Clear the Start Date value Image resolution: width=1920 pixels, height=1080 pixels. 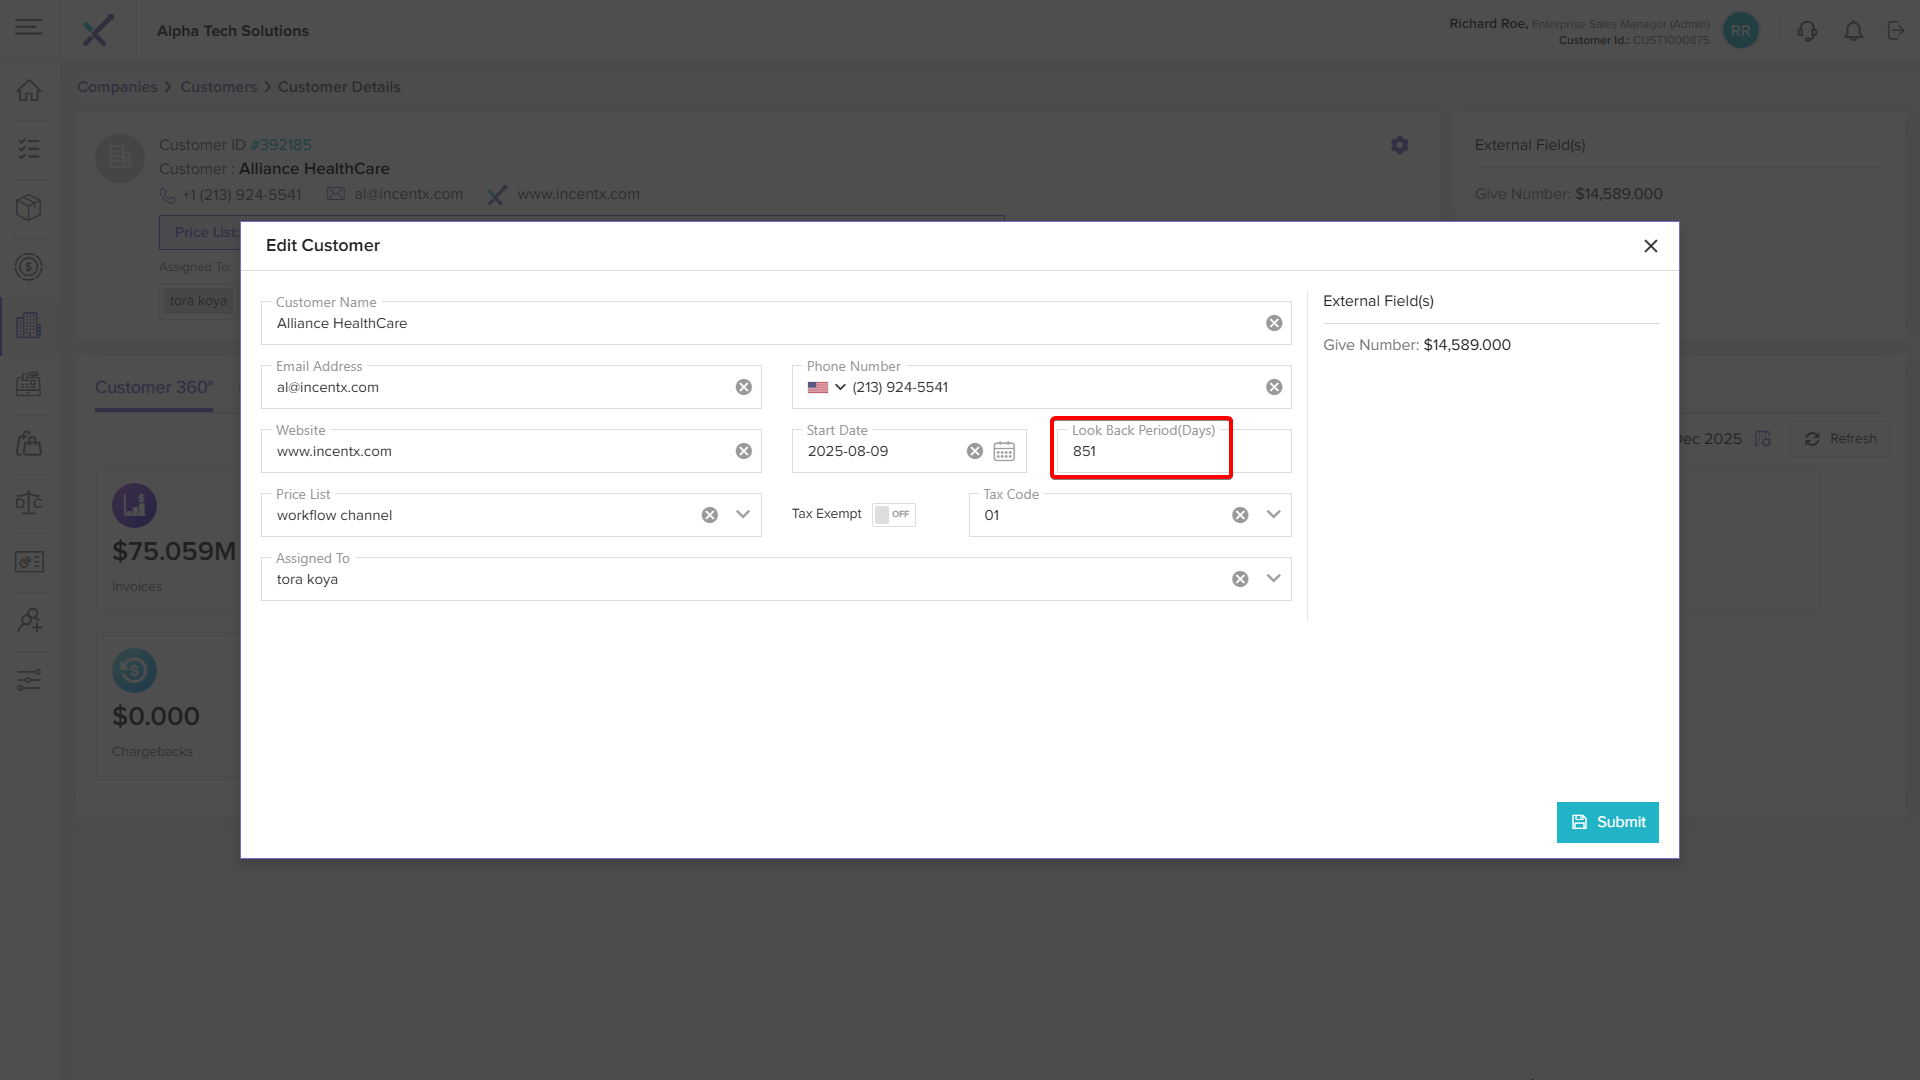[975, 451]
